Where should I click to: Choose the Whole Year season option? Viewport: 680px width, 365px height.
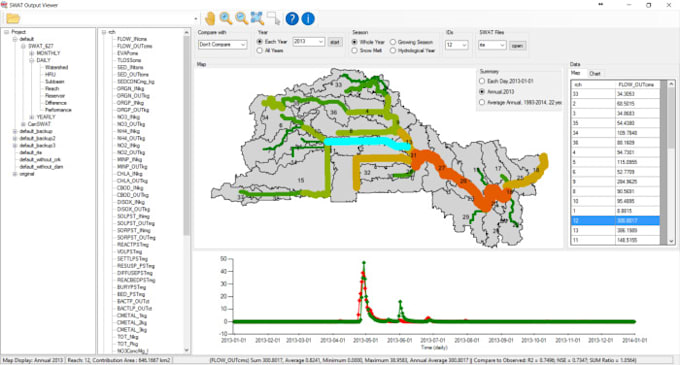[x=354, y=42]
